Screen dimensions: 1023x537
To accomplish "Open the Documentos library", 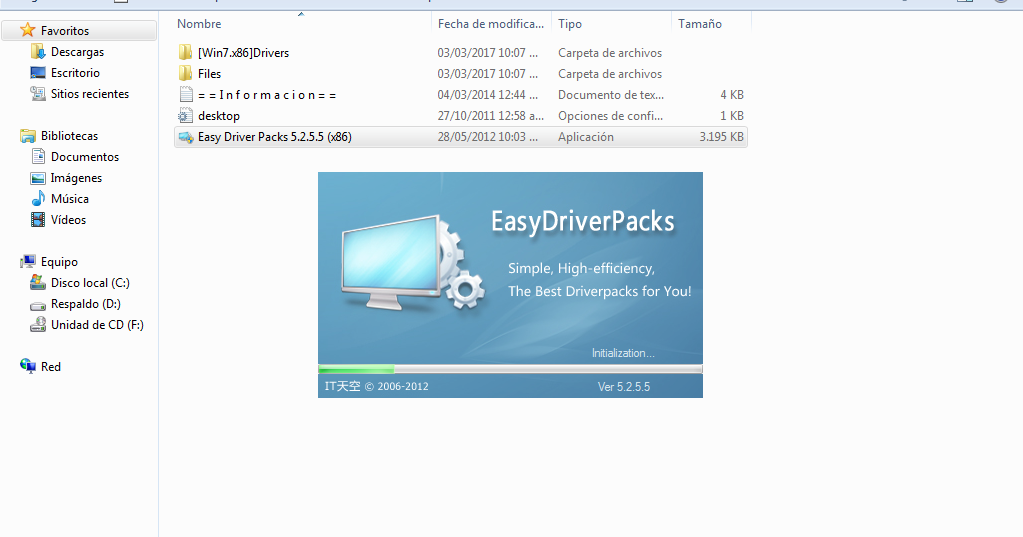I will pyautogui.click(x=85, y=157).
